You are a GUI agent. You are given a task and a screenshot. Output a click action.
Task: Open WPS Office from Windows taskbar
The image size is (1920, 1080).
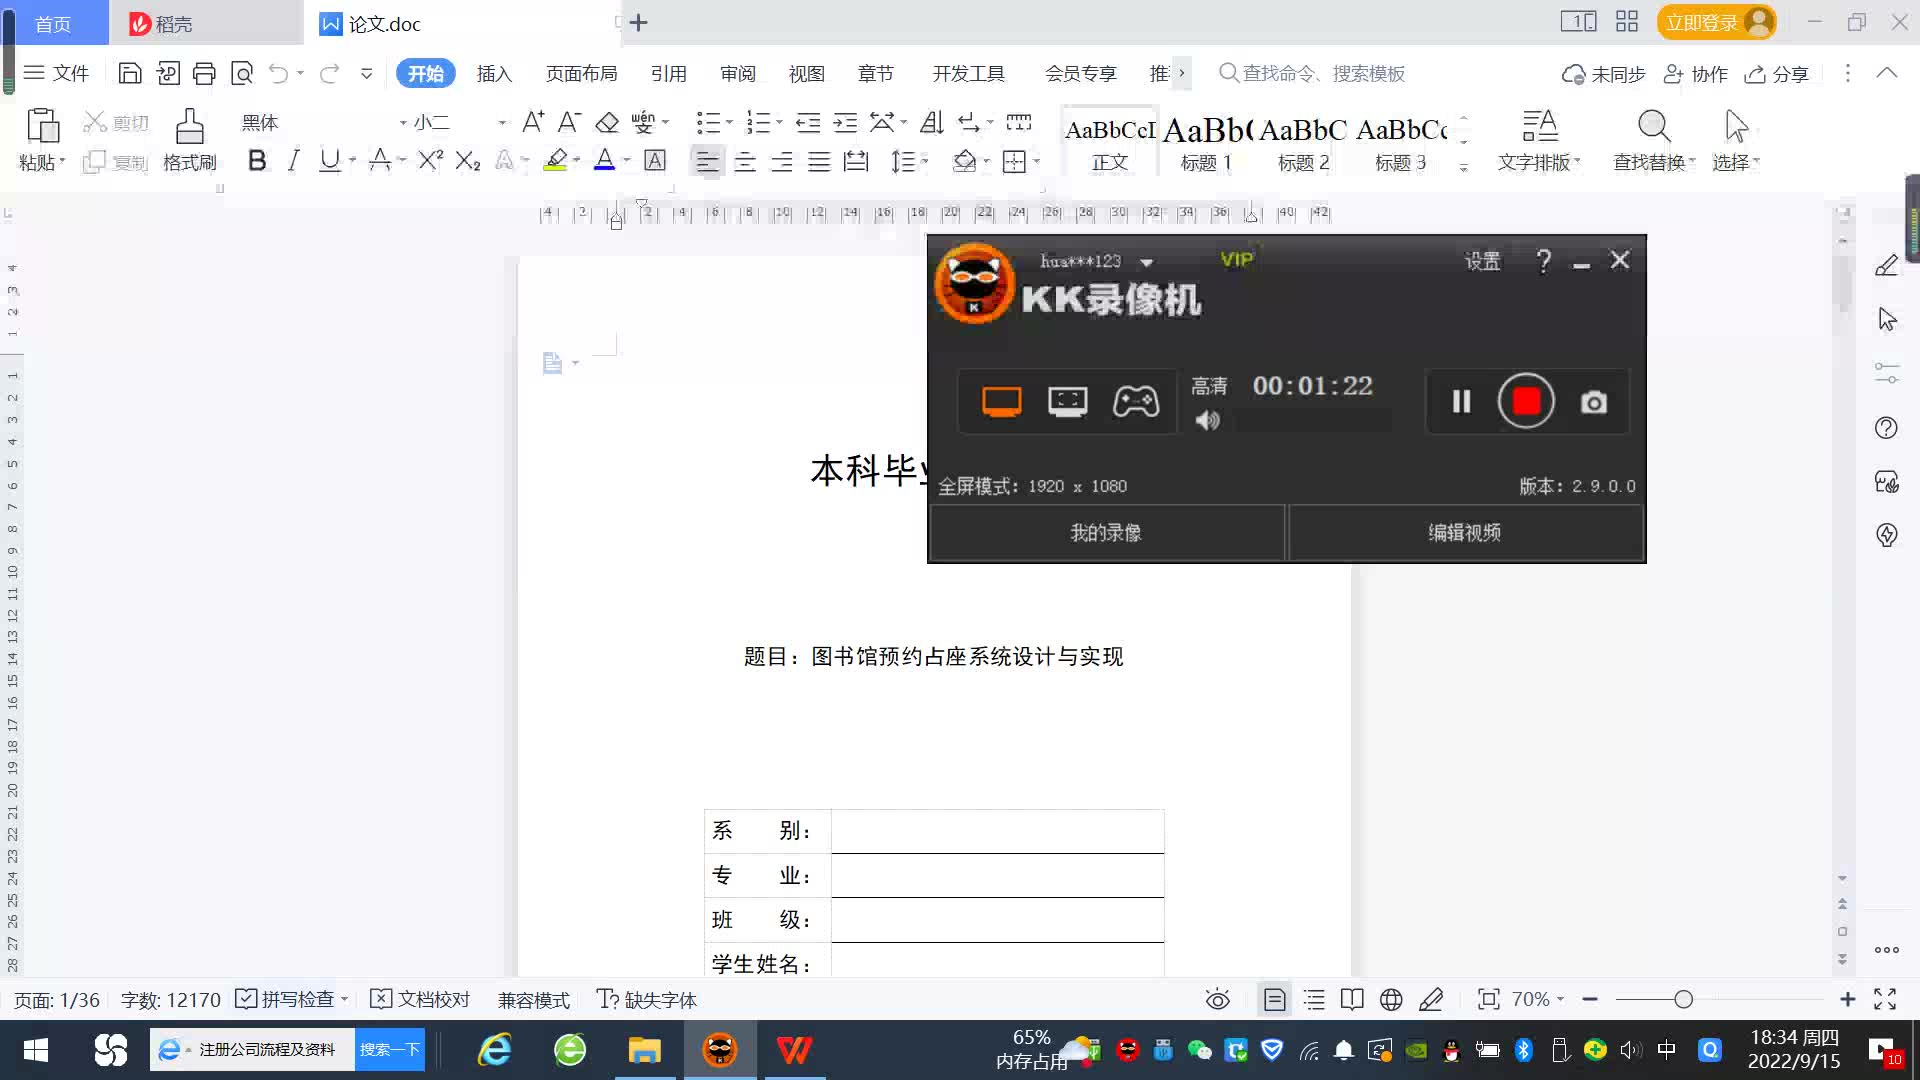(794, 1050)
